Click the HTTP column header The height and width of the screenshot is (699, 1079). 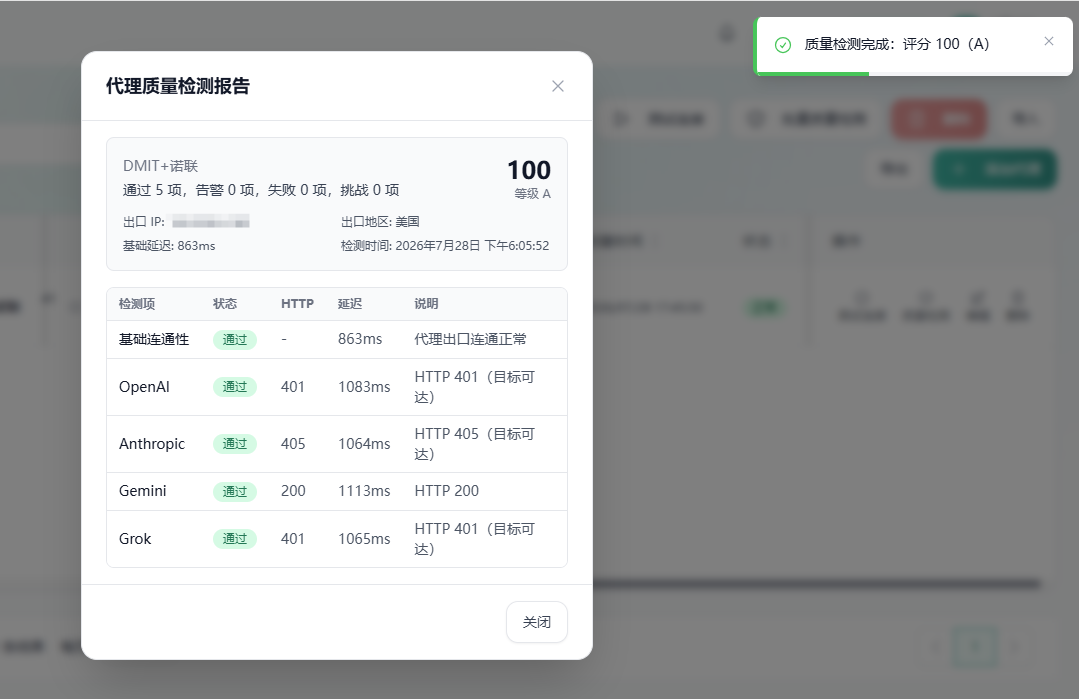tap(297, 303)
